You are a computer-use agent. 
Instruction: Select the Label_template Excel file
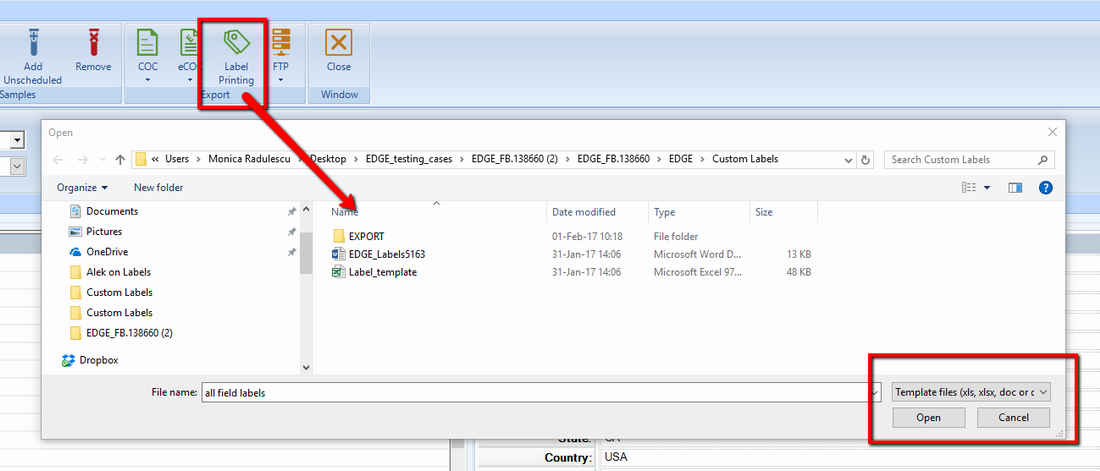[x=382, y=272]
